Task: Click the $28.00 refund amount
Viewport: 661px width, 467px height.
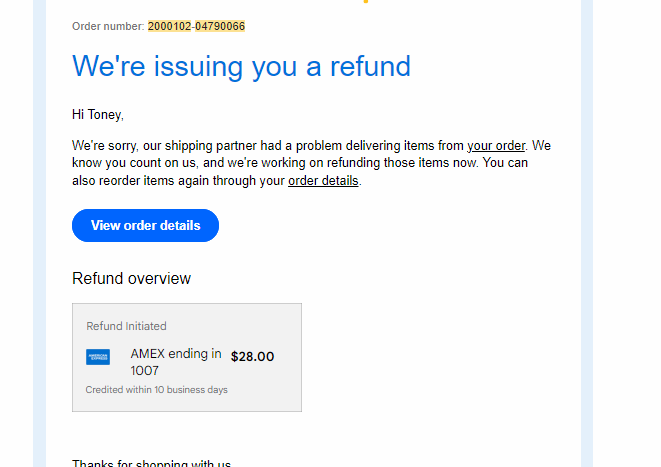Action: pyautogui.click(x=253, y=357)
